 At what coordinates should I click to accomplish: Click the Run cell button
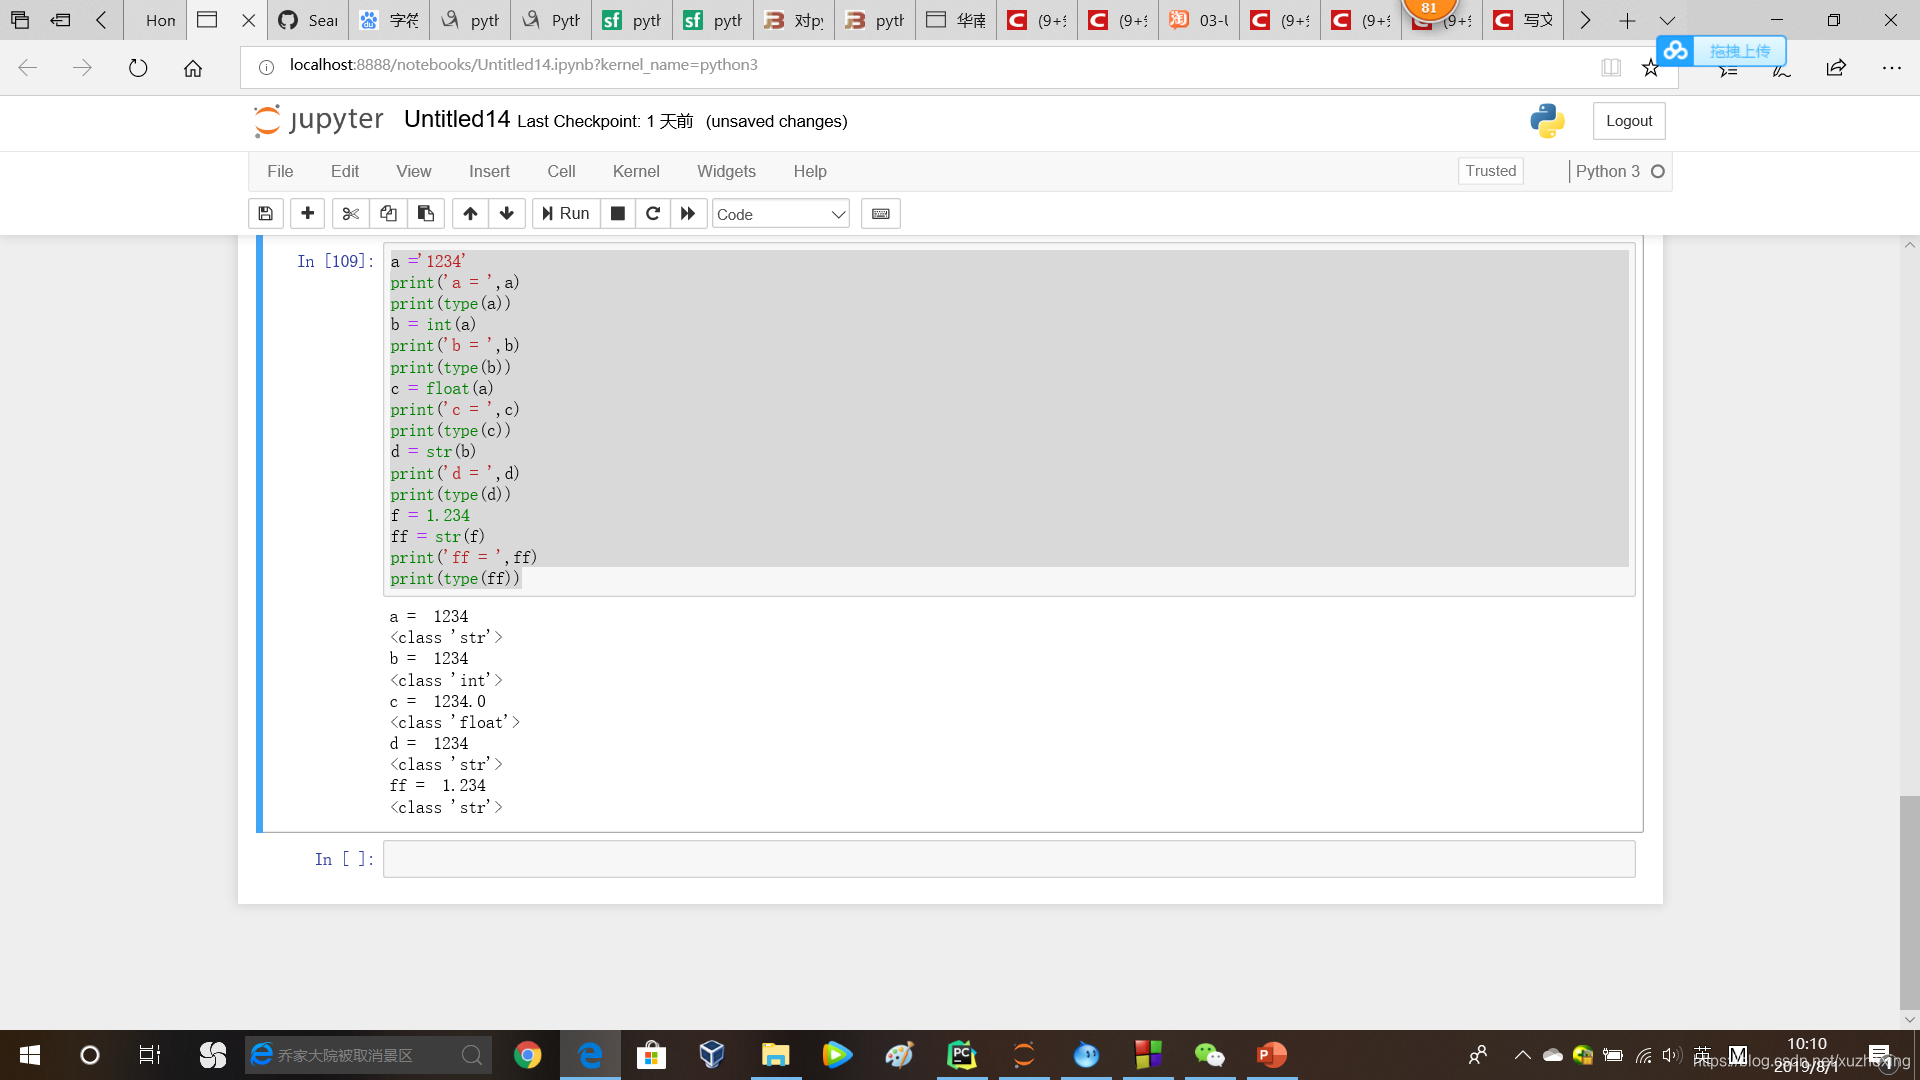click(x=564, y=212)
